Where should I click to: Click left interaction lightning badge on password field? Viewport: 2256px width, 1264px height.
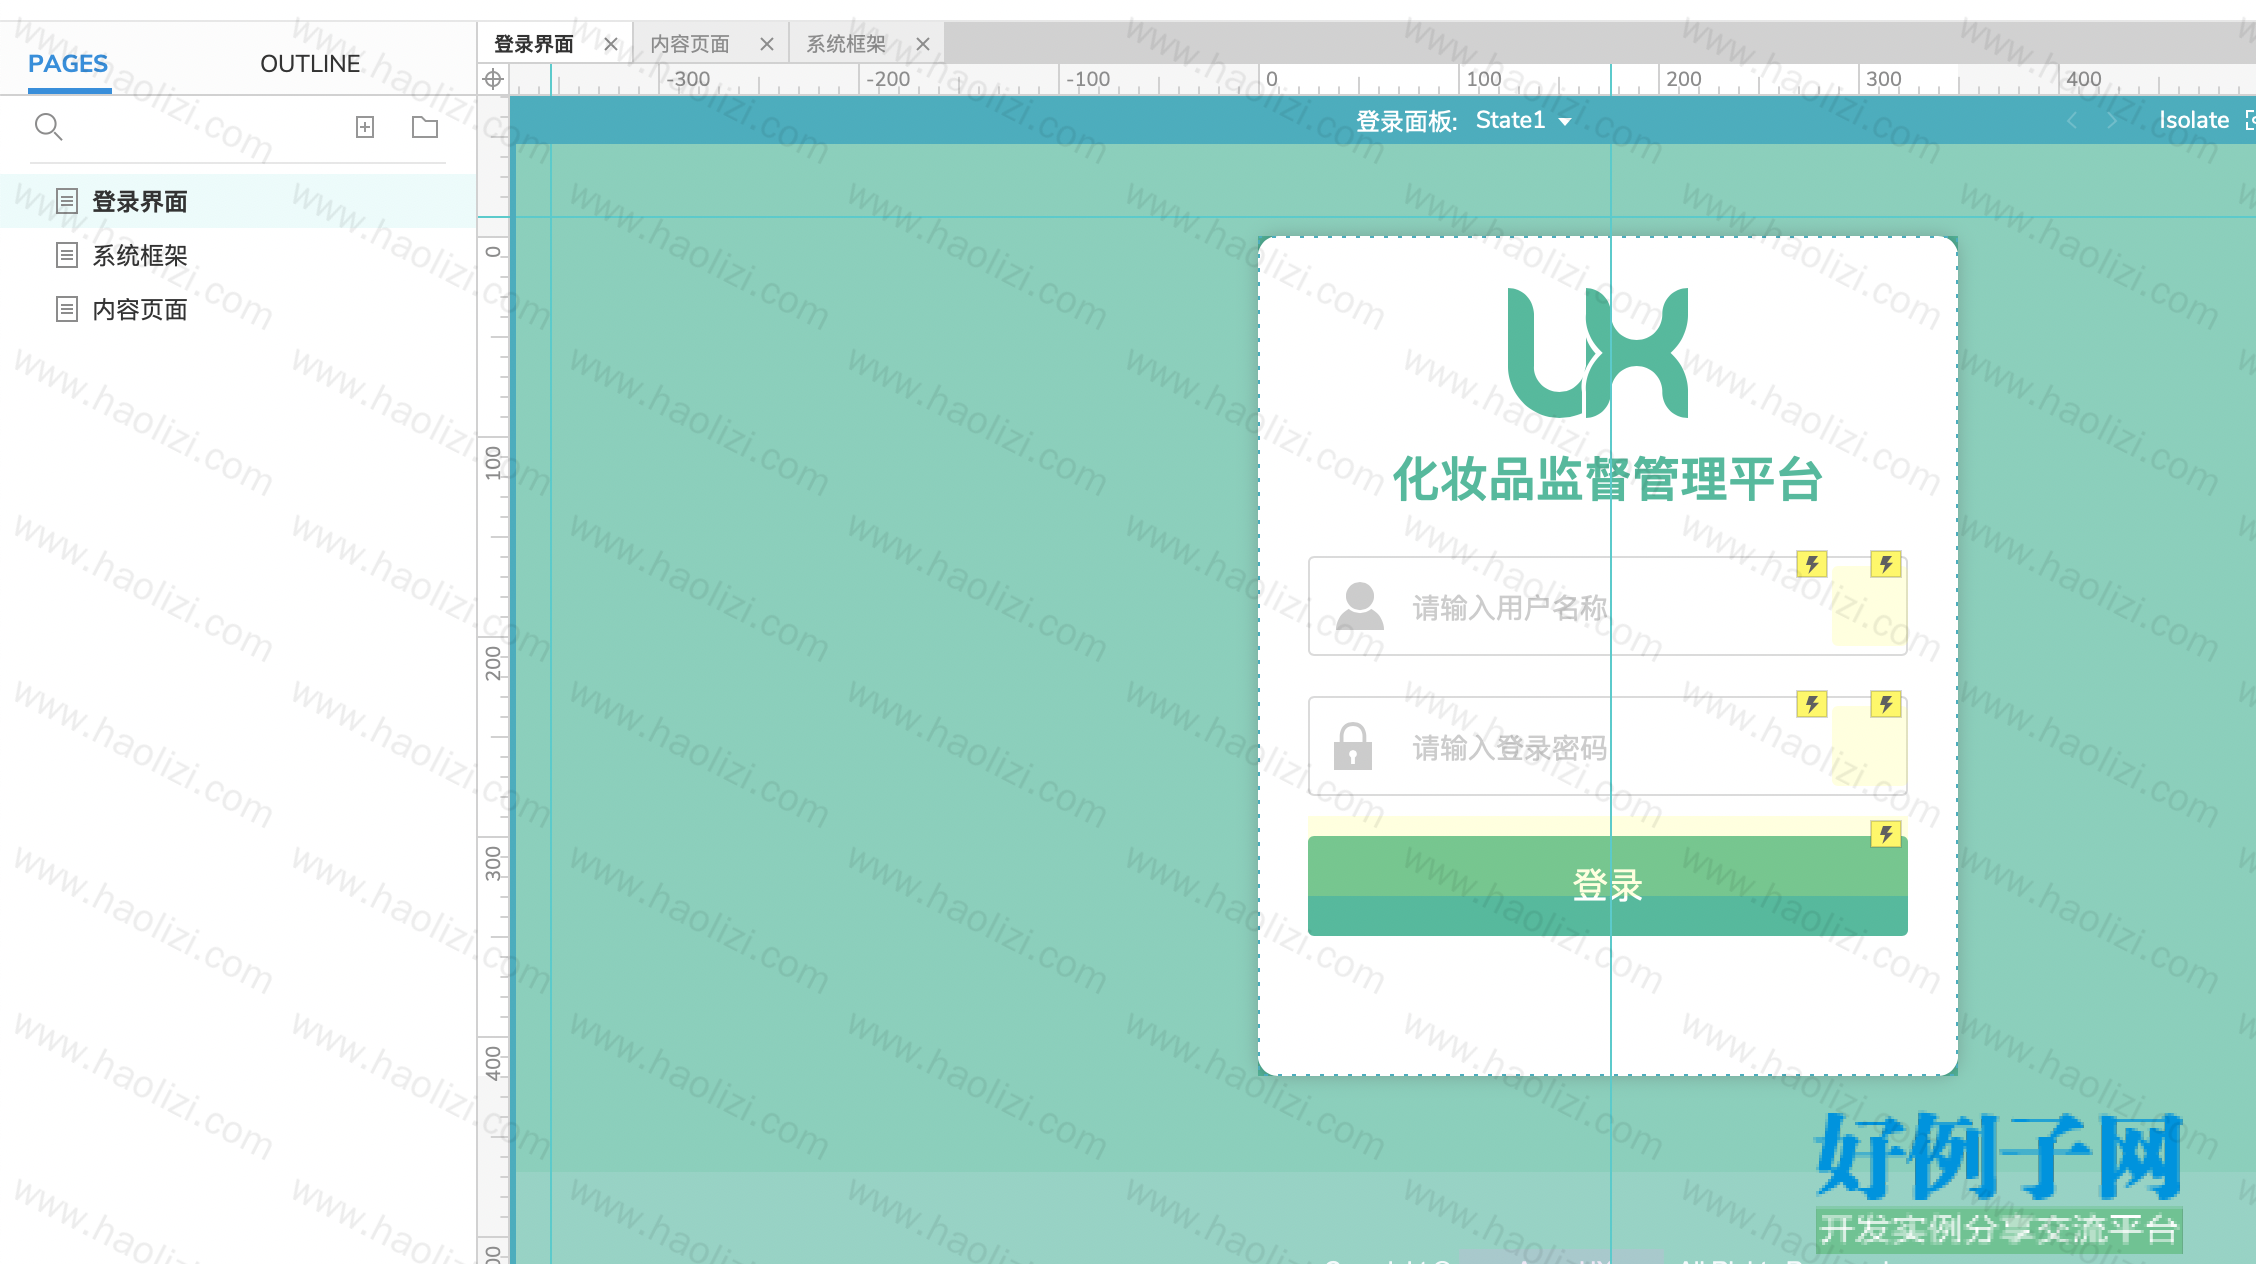tap(1812, 704)
